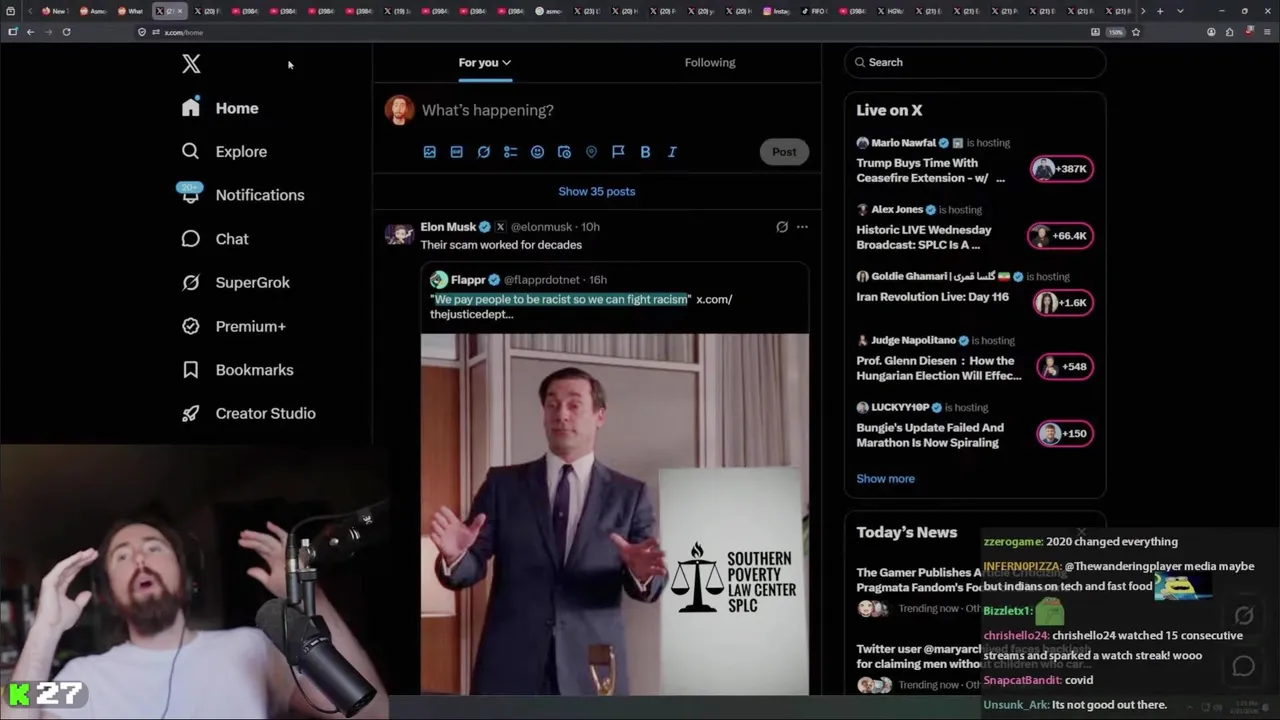Add a GIF to the post
This screenshot has width=1280, height=720.
click(x=456, y=152)
